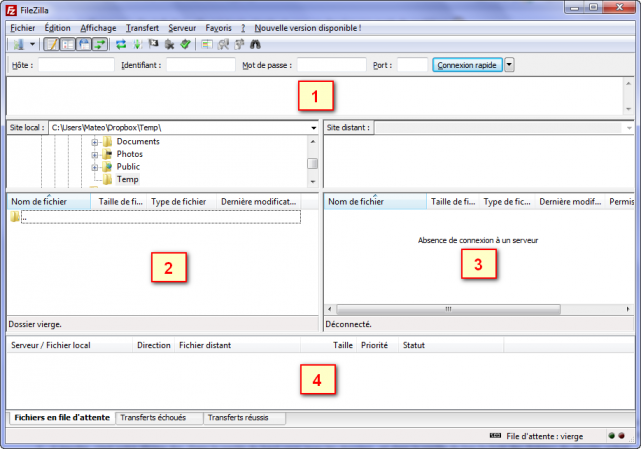Select the Temp folder icon in tree

point(108,180)
